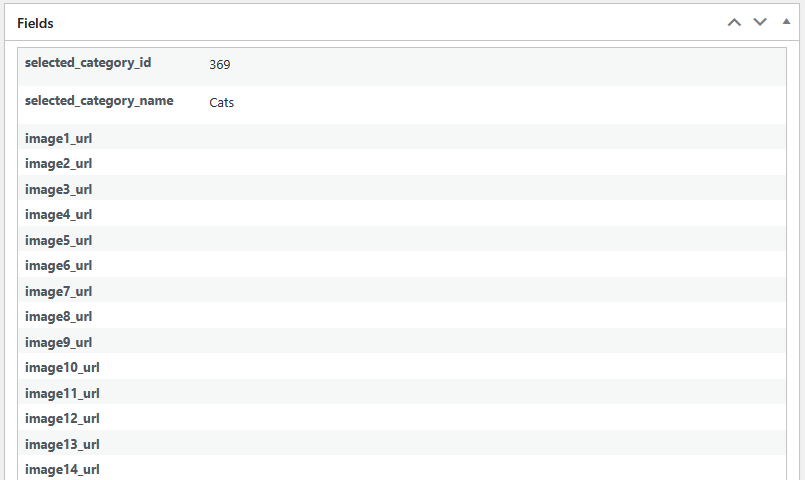Click the image8_url field label
The height and width of the screenshot is (480, 805).
[59, 316]
